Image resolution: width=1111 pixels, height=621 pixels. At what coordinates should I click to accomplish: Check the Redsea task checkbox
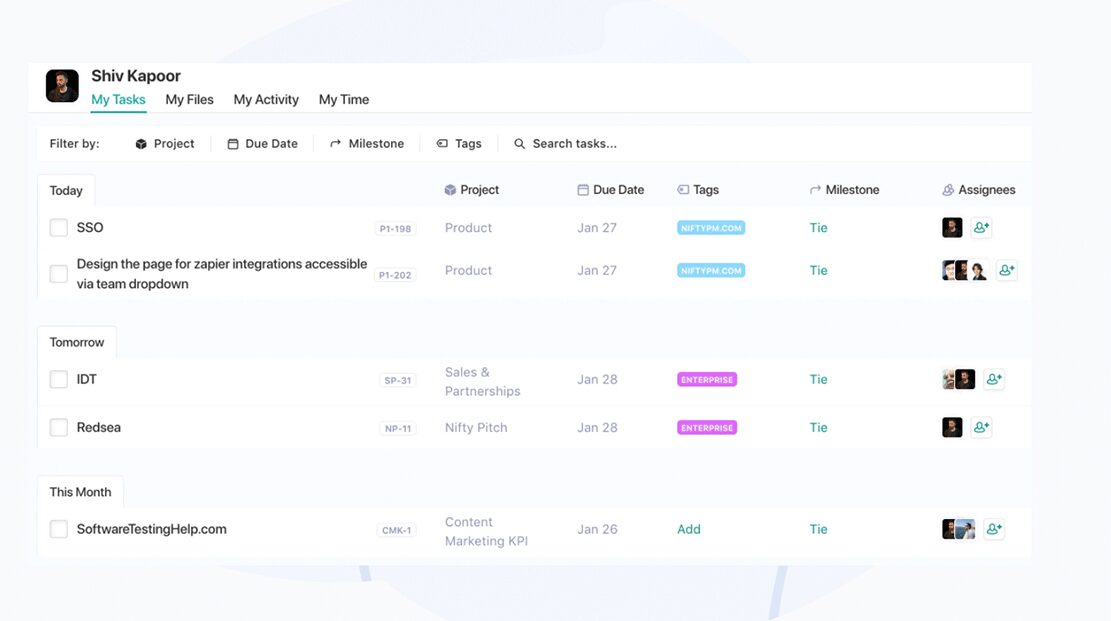tap(59, 427)
